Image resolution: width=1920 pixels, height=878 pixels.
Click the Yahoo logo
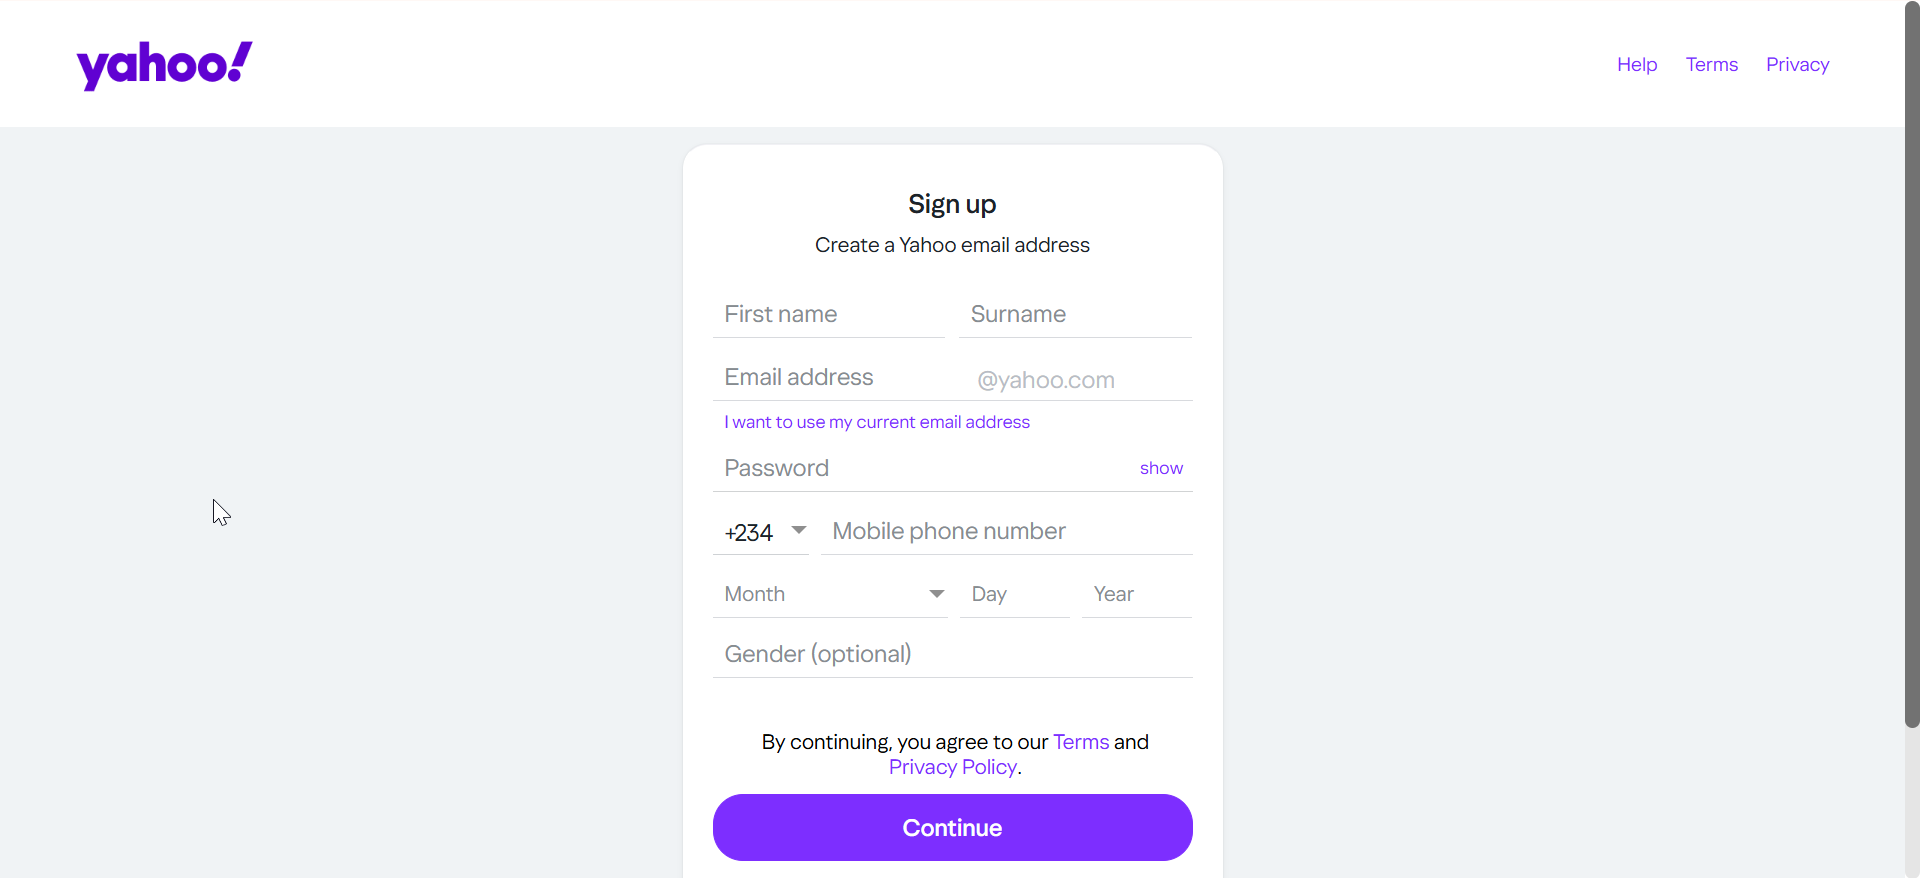tap(164, 65)
